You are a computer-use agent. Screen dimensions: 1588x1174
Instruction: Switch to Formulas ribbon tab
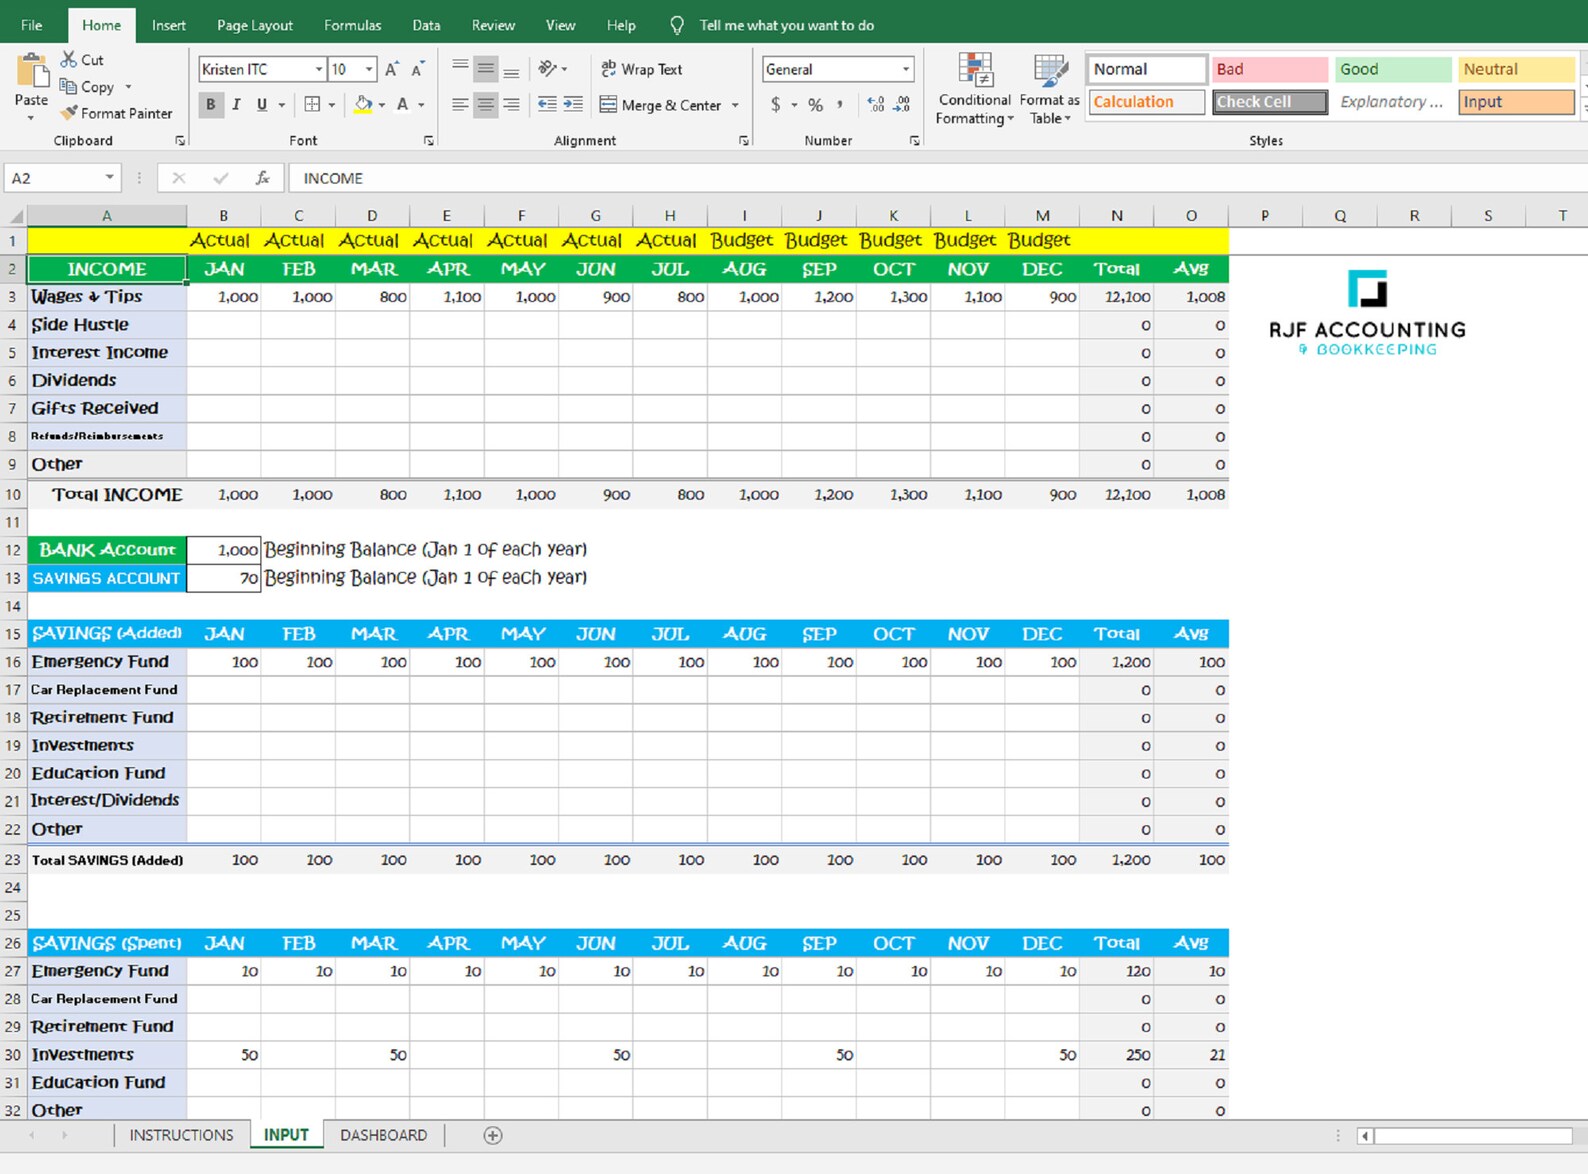(x=352, y=25)
